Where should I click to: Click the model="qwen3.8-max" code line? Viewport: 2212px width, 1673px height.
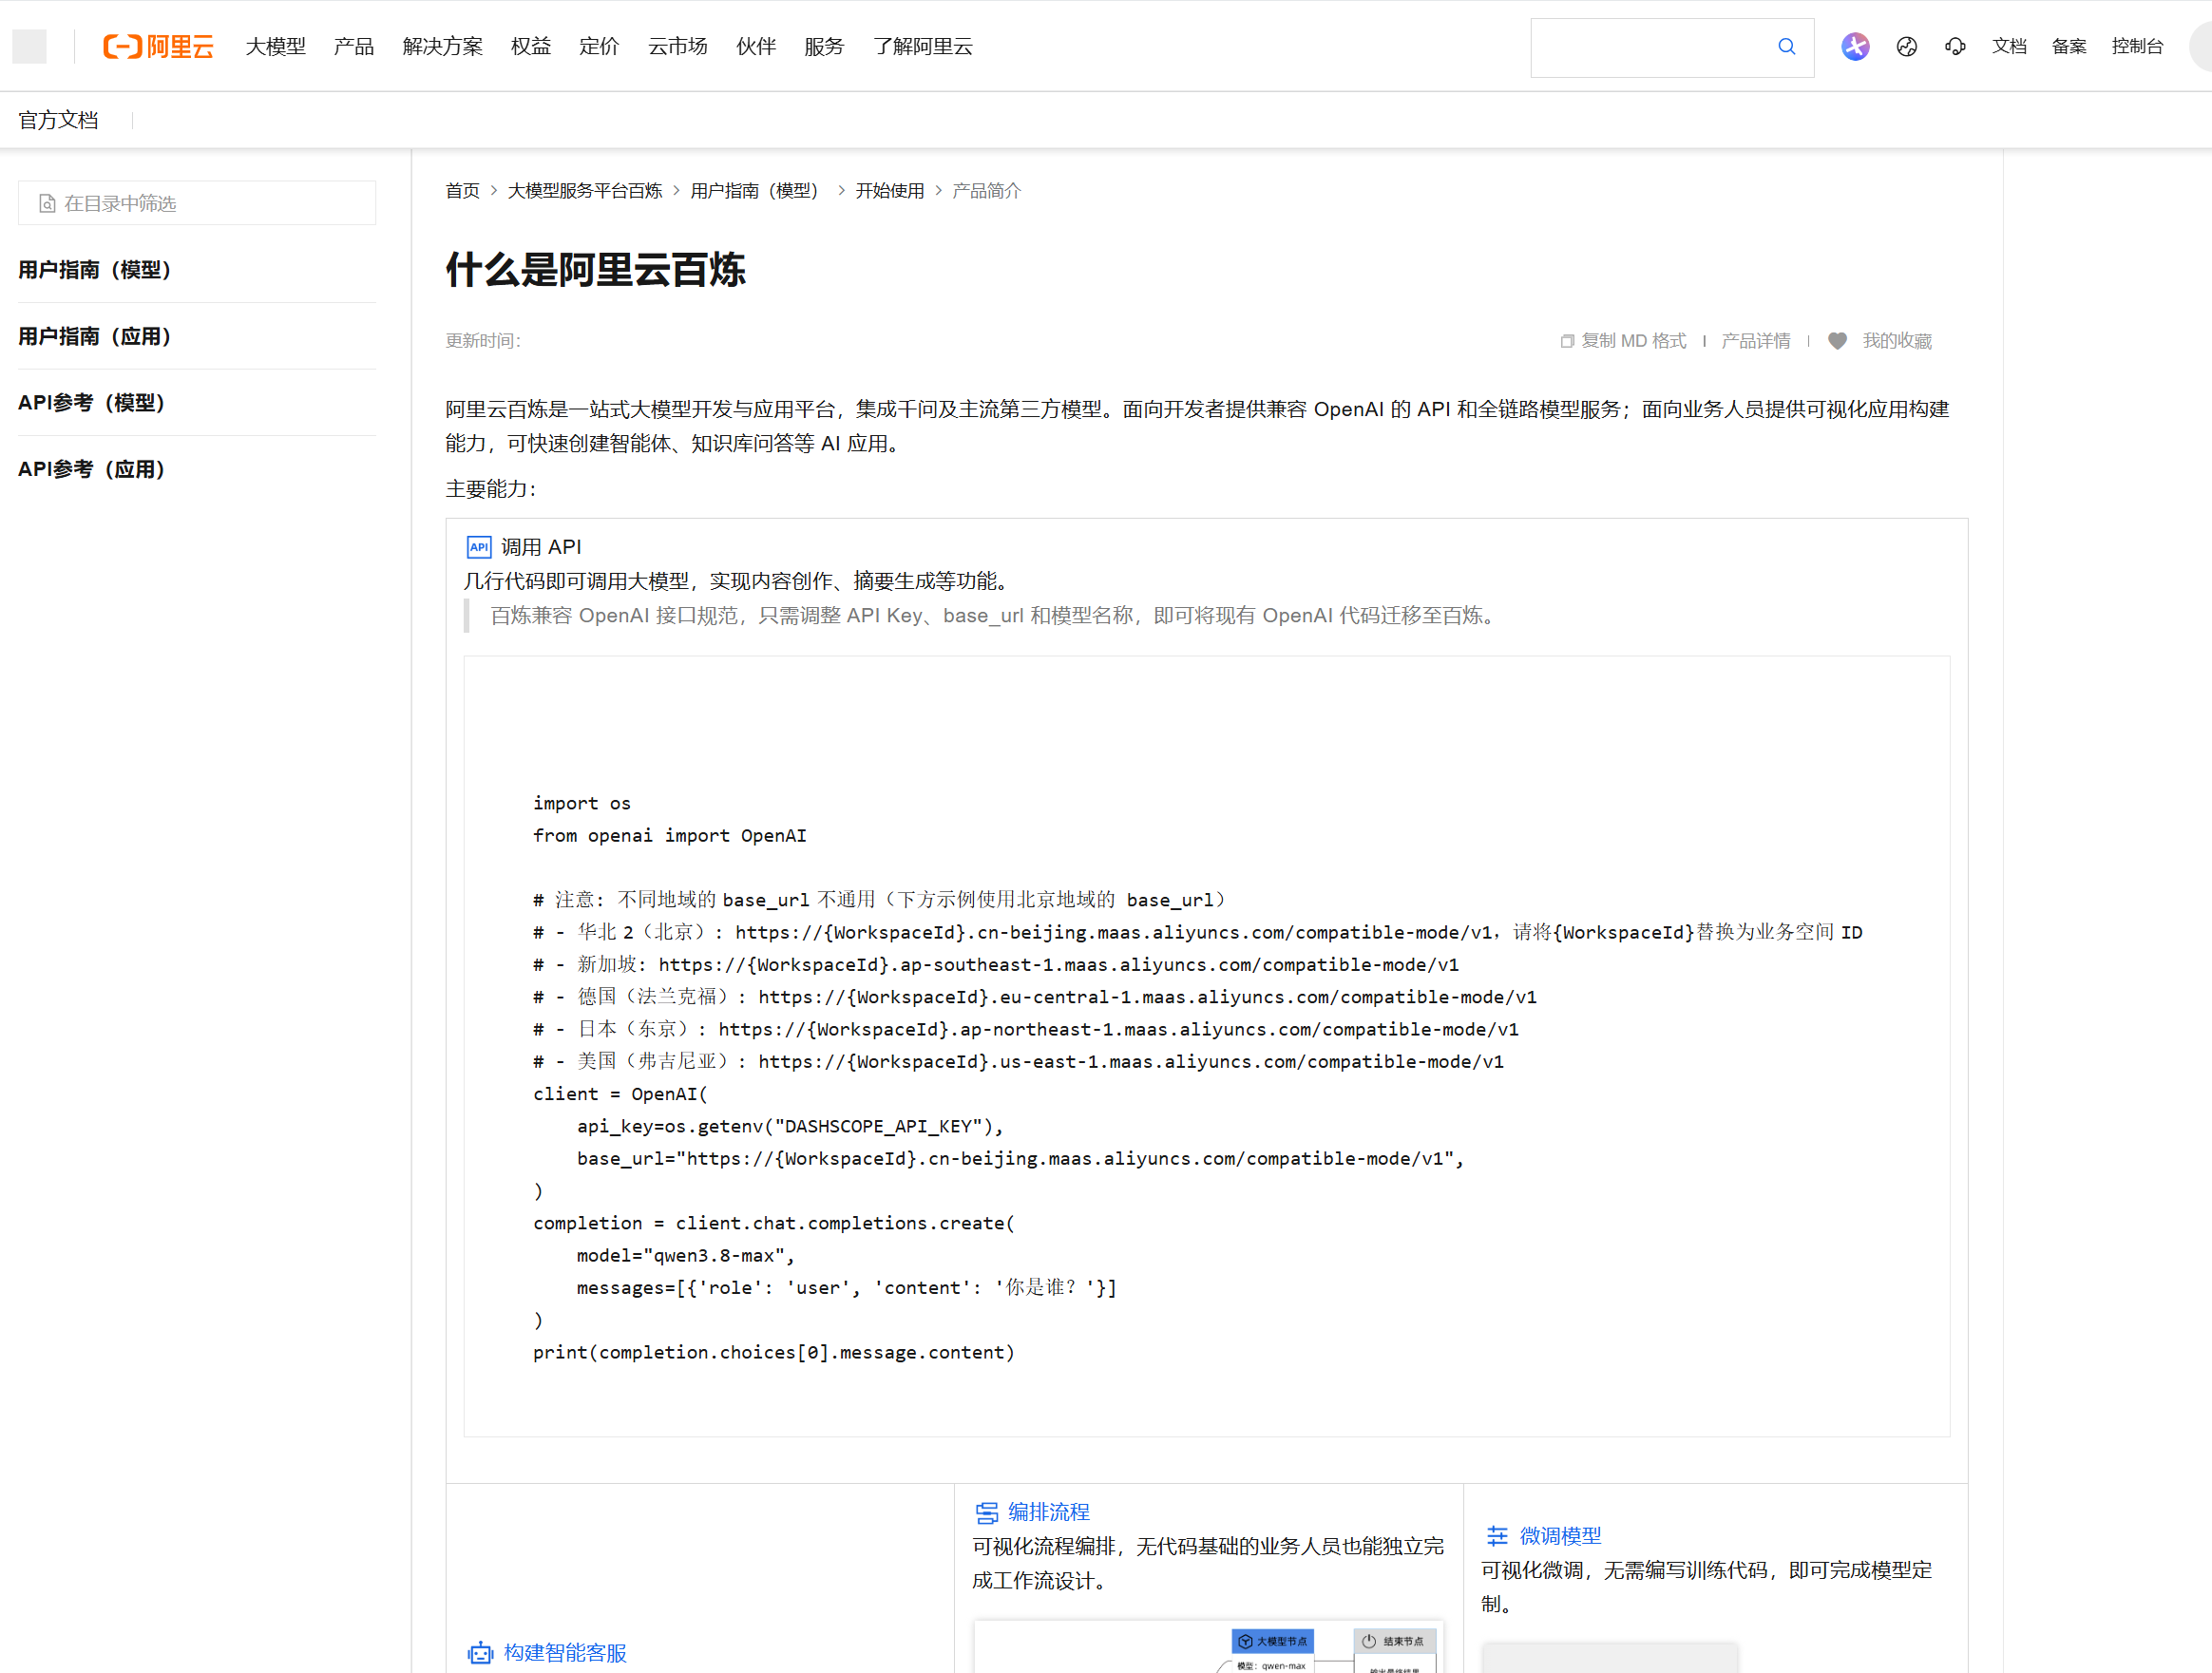(685, 1255)
